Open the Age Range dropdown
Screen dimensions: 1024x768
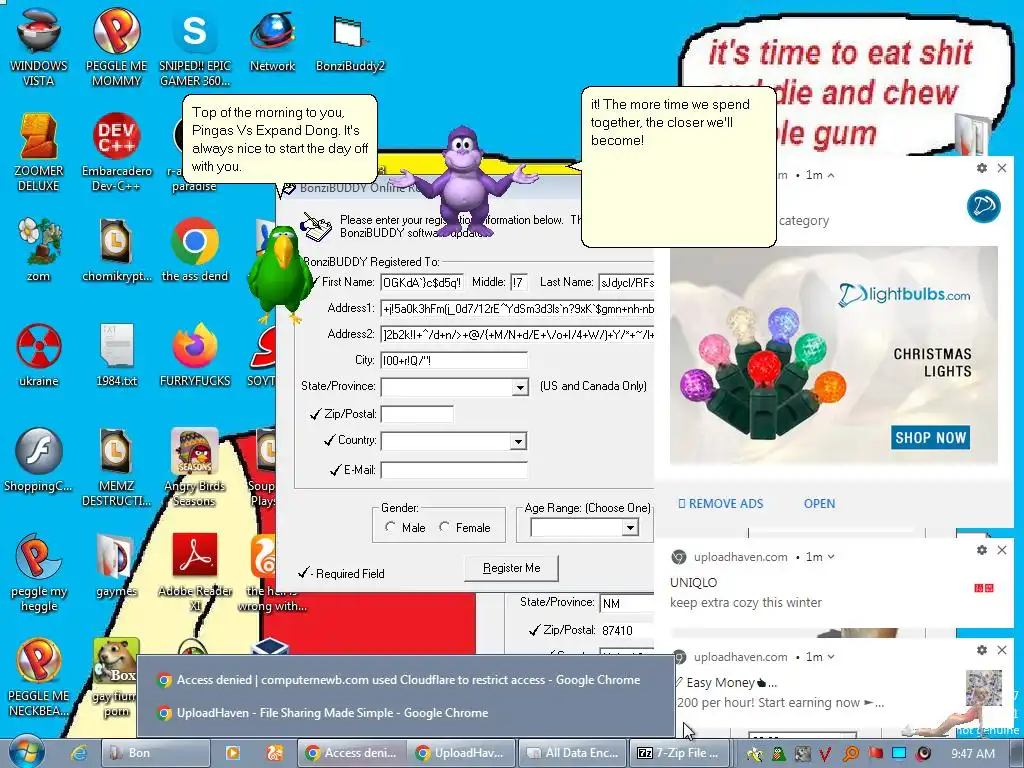point(630,528)
